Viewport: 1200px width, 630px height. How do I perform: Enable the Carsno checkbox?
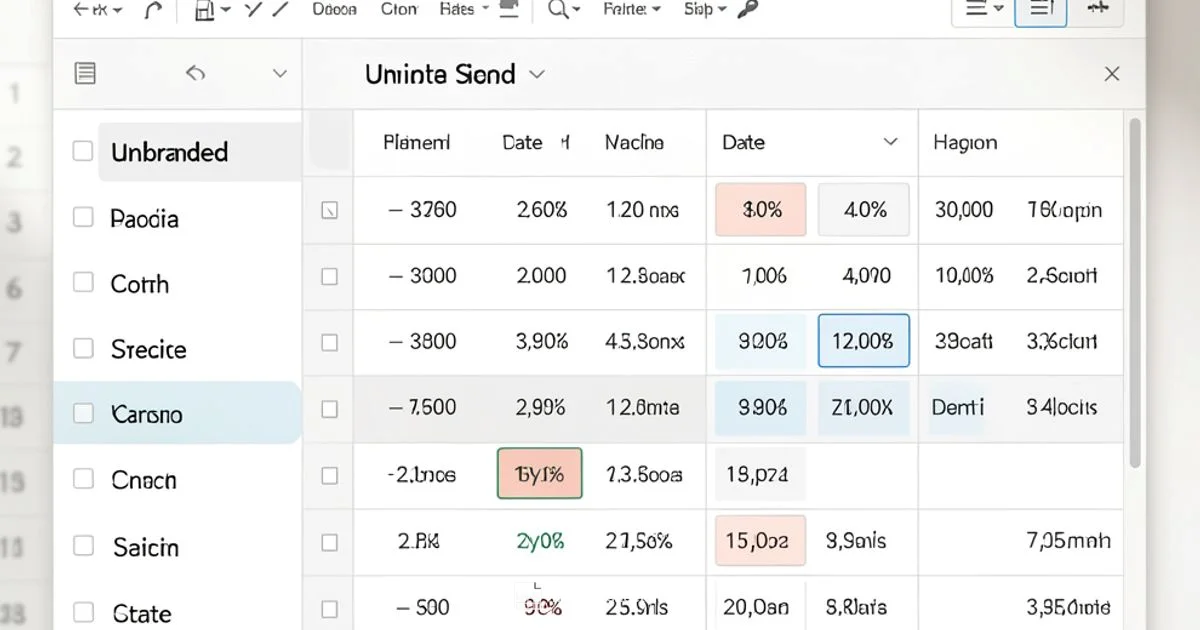[x=83, y=413]
